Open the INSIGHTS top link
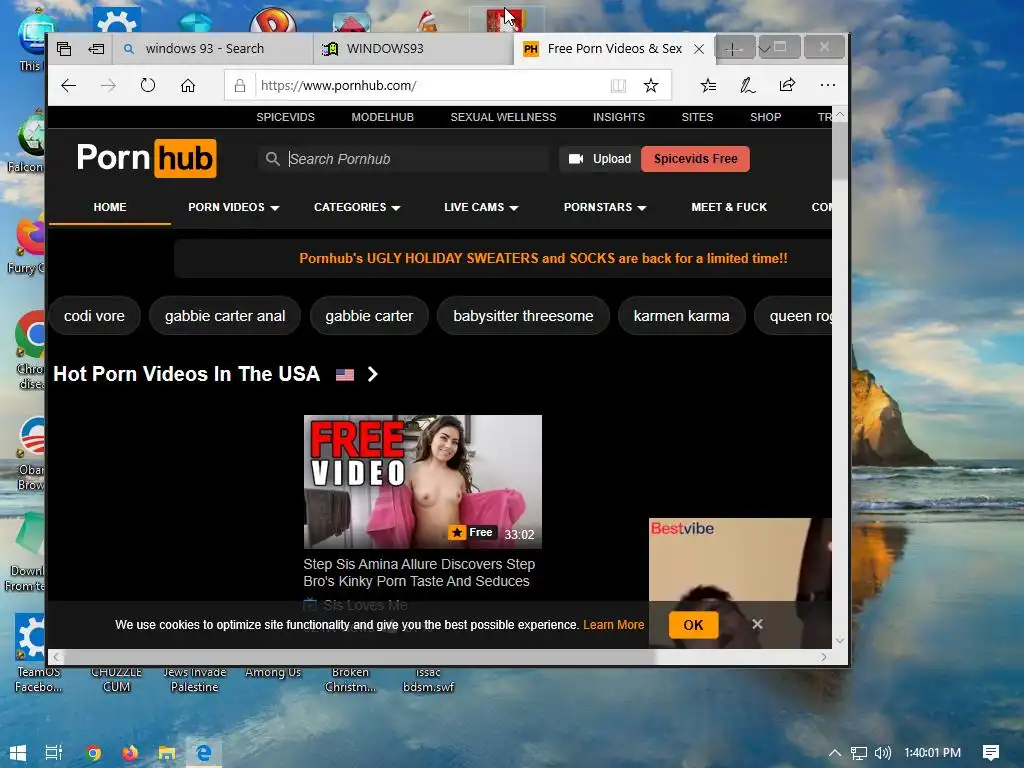 pyautogui.click(x=618, y=117)
